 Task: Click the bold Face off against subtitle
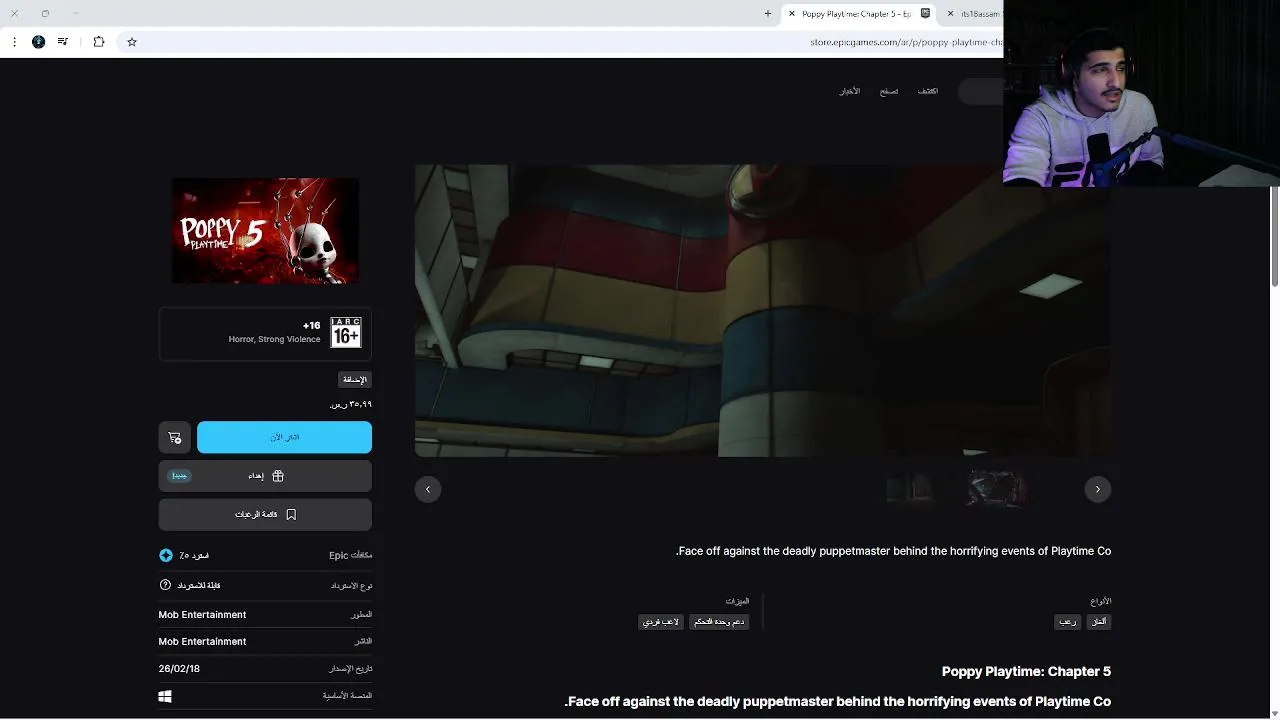click(x=837, y=702)
